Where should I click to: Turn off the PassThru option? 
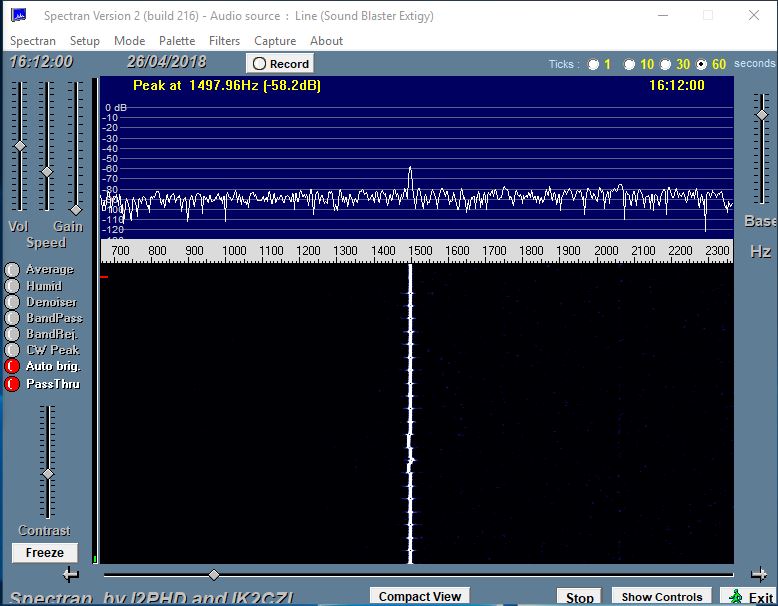(12, 384)
